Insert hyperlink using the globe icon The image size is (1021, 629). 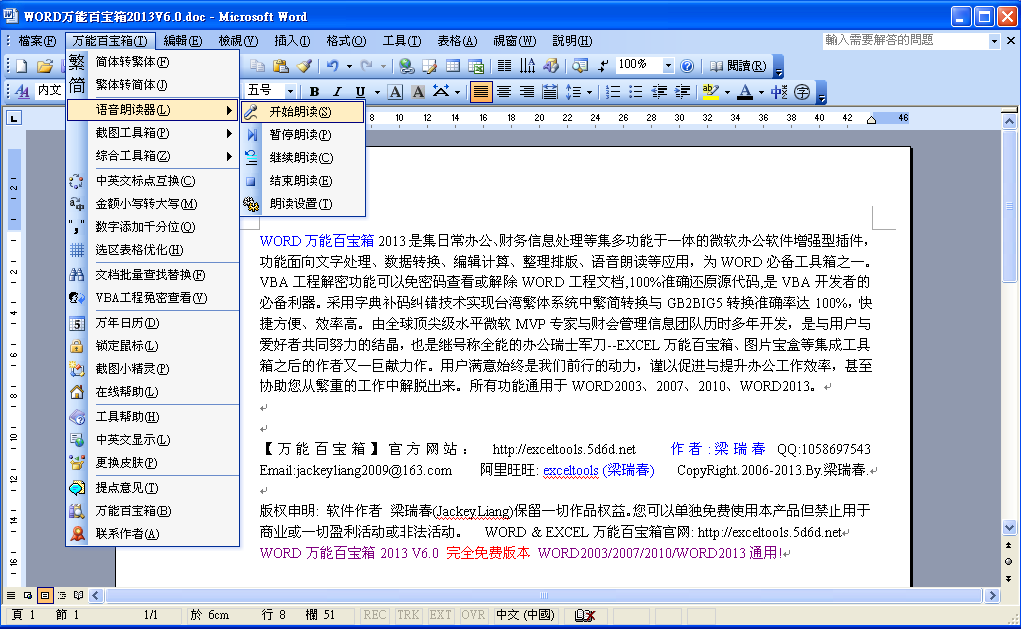(x=407, y=66)
